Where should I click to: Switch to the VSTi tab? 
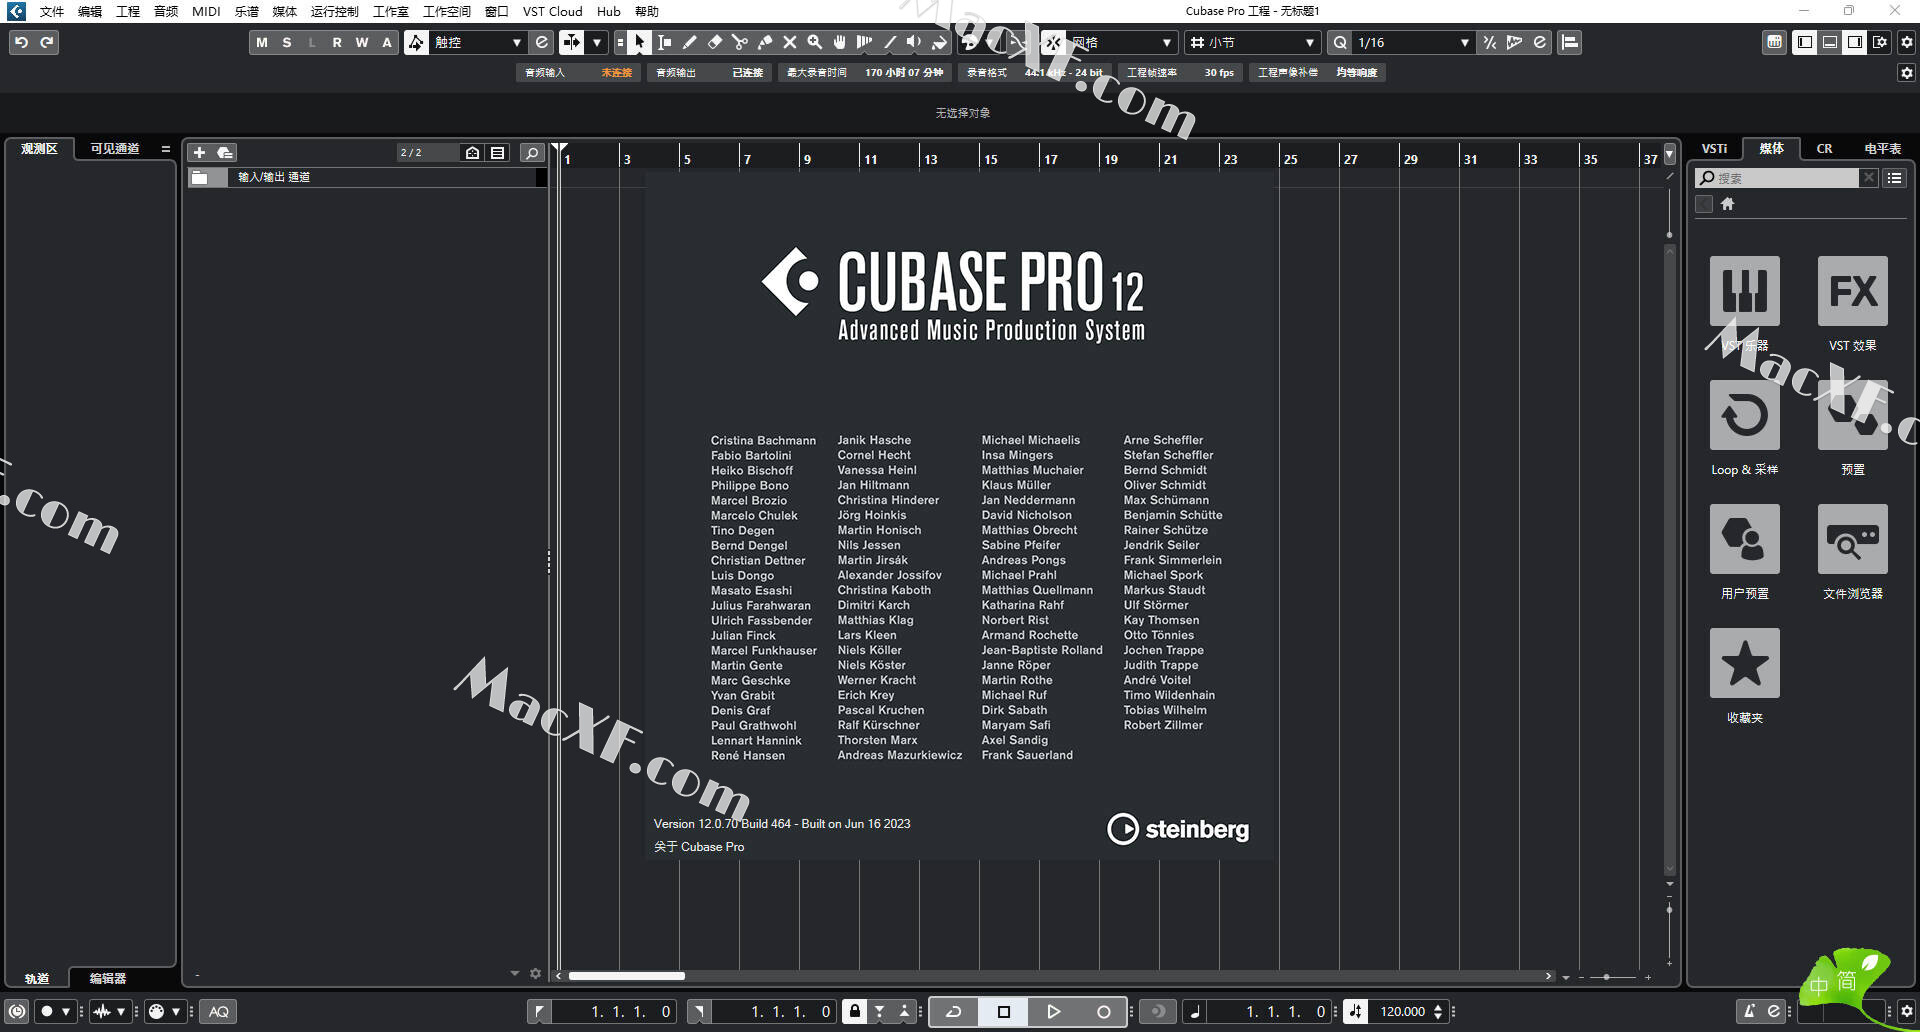click(1714, 148)
